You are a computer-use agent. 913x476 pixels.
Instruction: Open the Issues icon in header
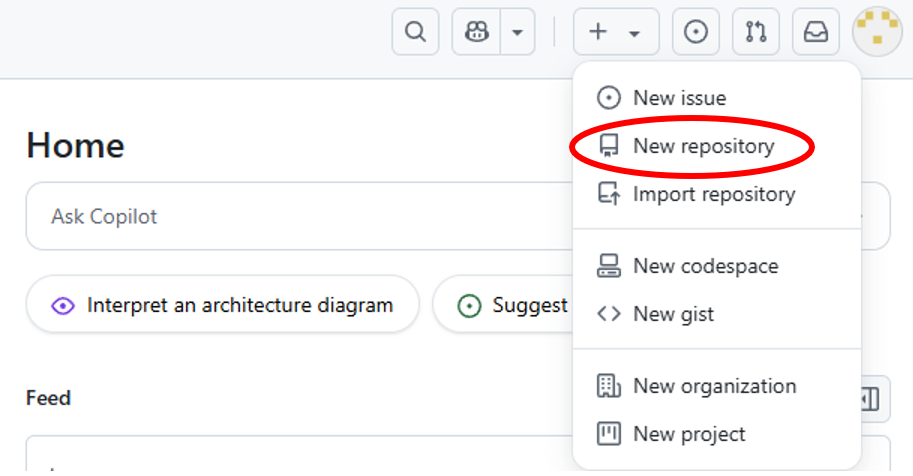click(696, 31)
